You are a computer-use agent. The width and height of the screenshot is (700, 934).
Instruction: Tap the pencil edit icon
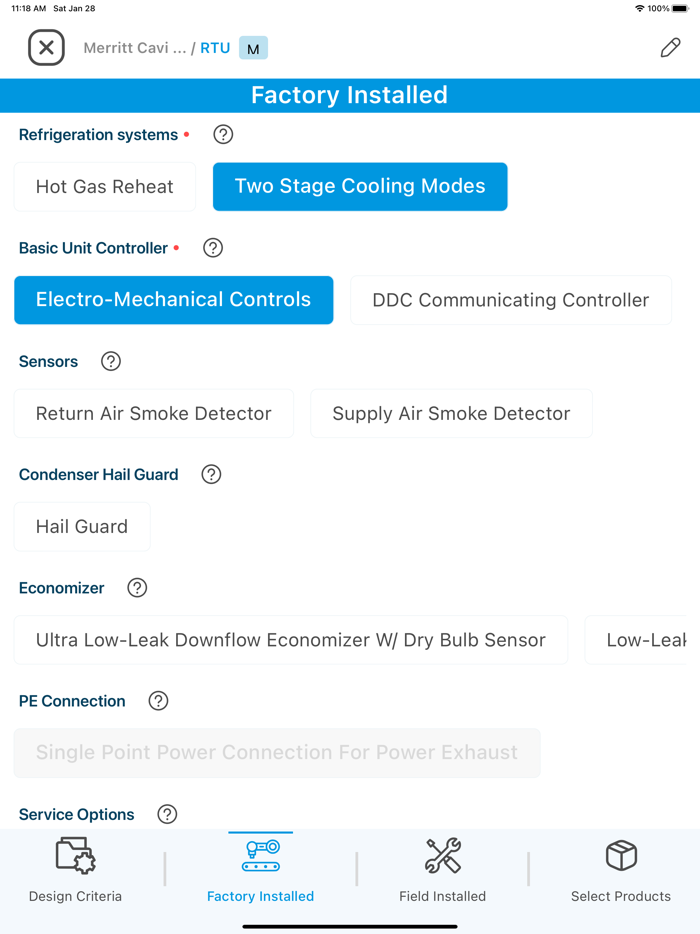[x=670, y=47]
